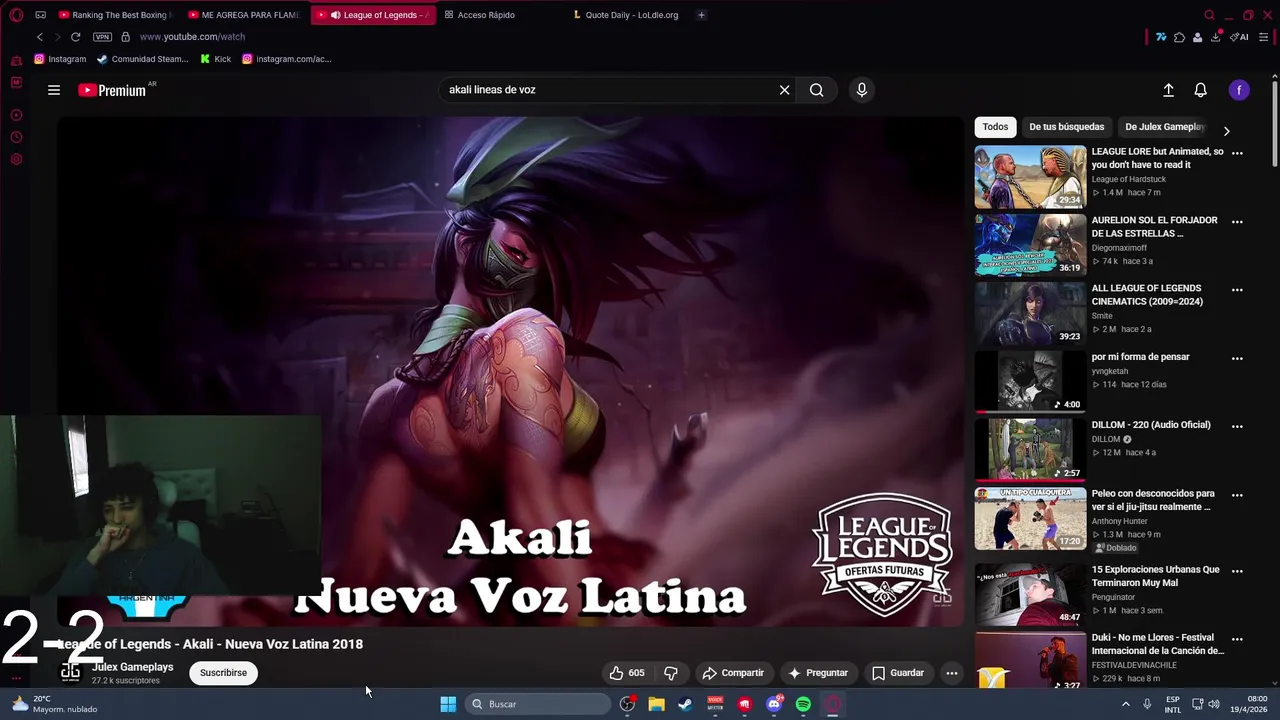Open browser downloads icon
1280x720 pixels.
tap(1216, 37)
